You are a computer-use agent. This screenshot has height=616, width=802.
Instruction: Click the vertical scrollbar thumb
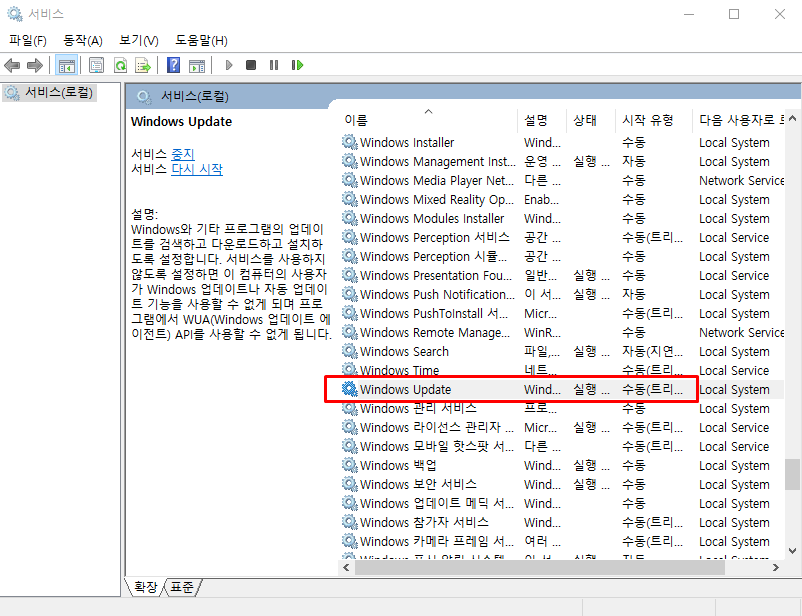click(x=792, y=474)
